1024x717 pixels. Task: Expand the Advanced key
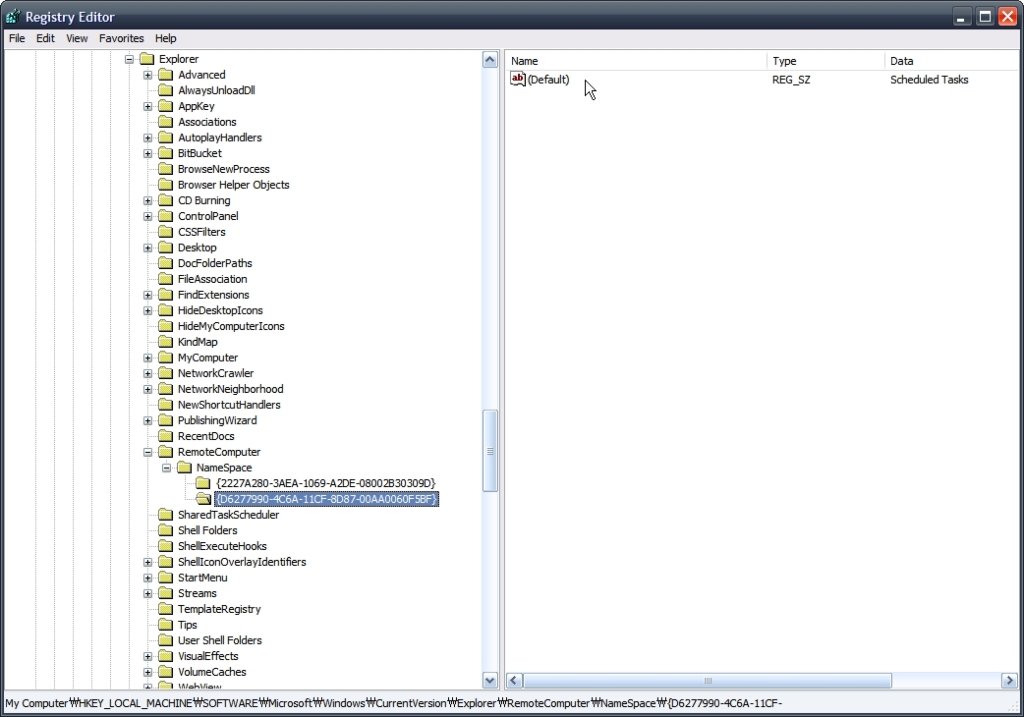(x=148, y=75)
